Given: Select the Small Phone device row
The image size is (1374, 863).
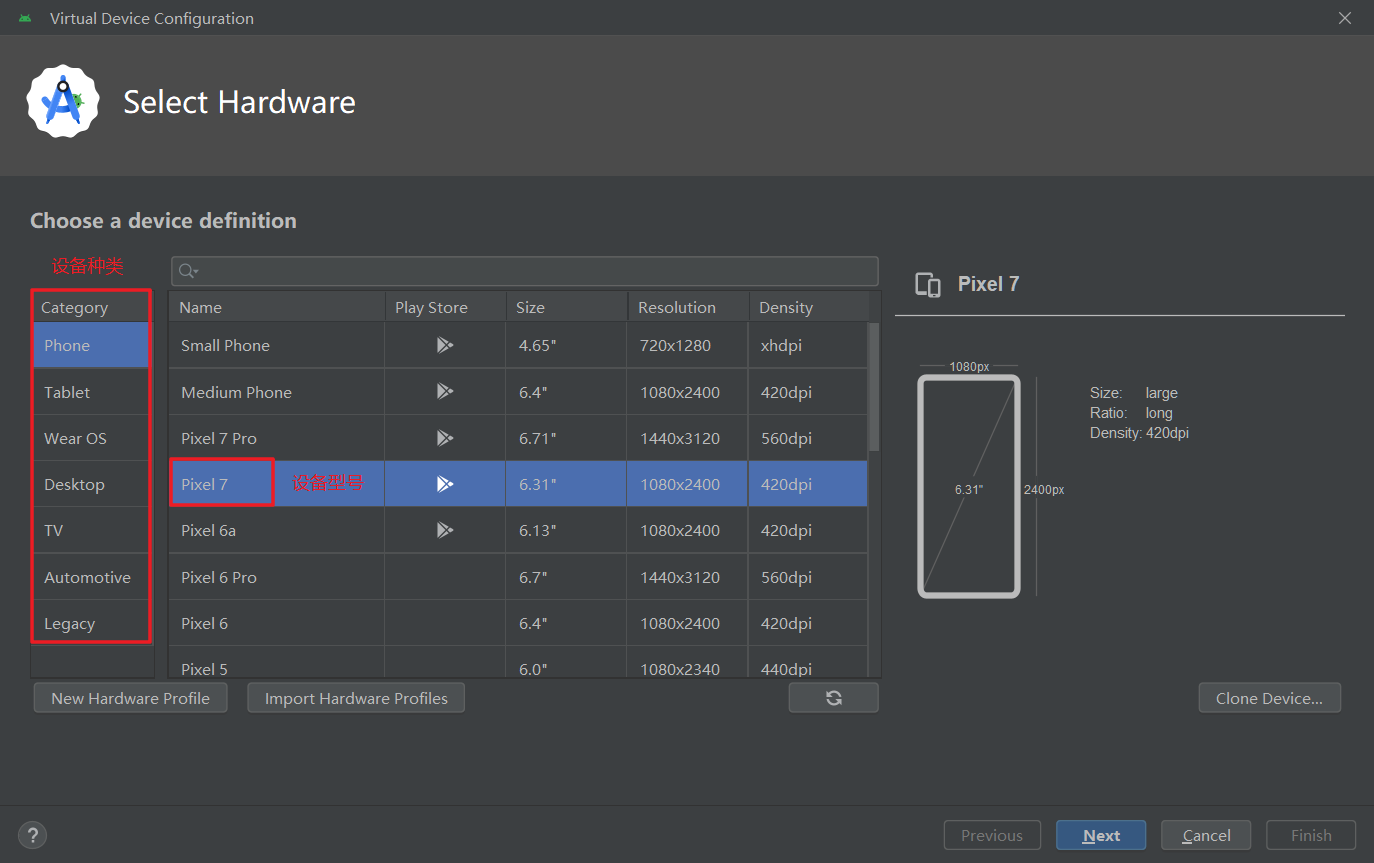Looking at the screenshot, I should 518,345.
